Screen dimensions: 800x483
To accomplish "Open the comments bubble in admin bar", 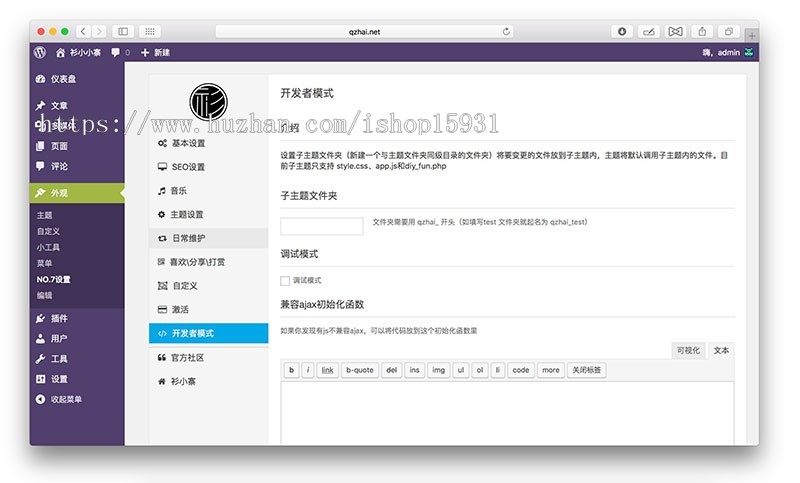I will pos(119,52).
